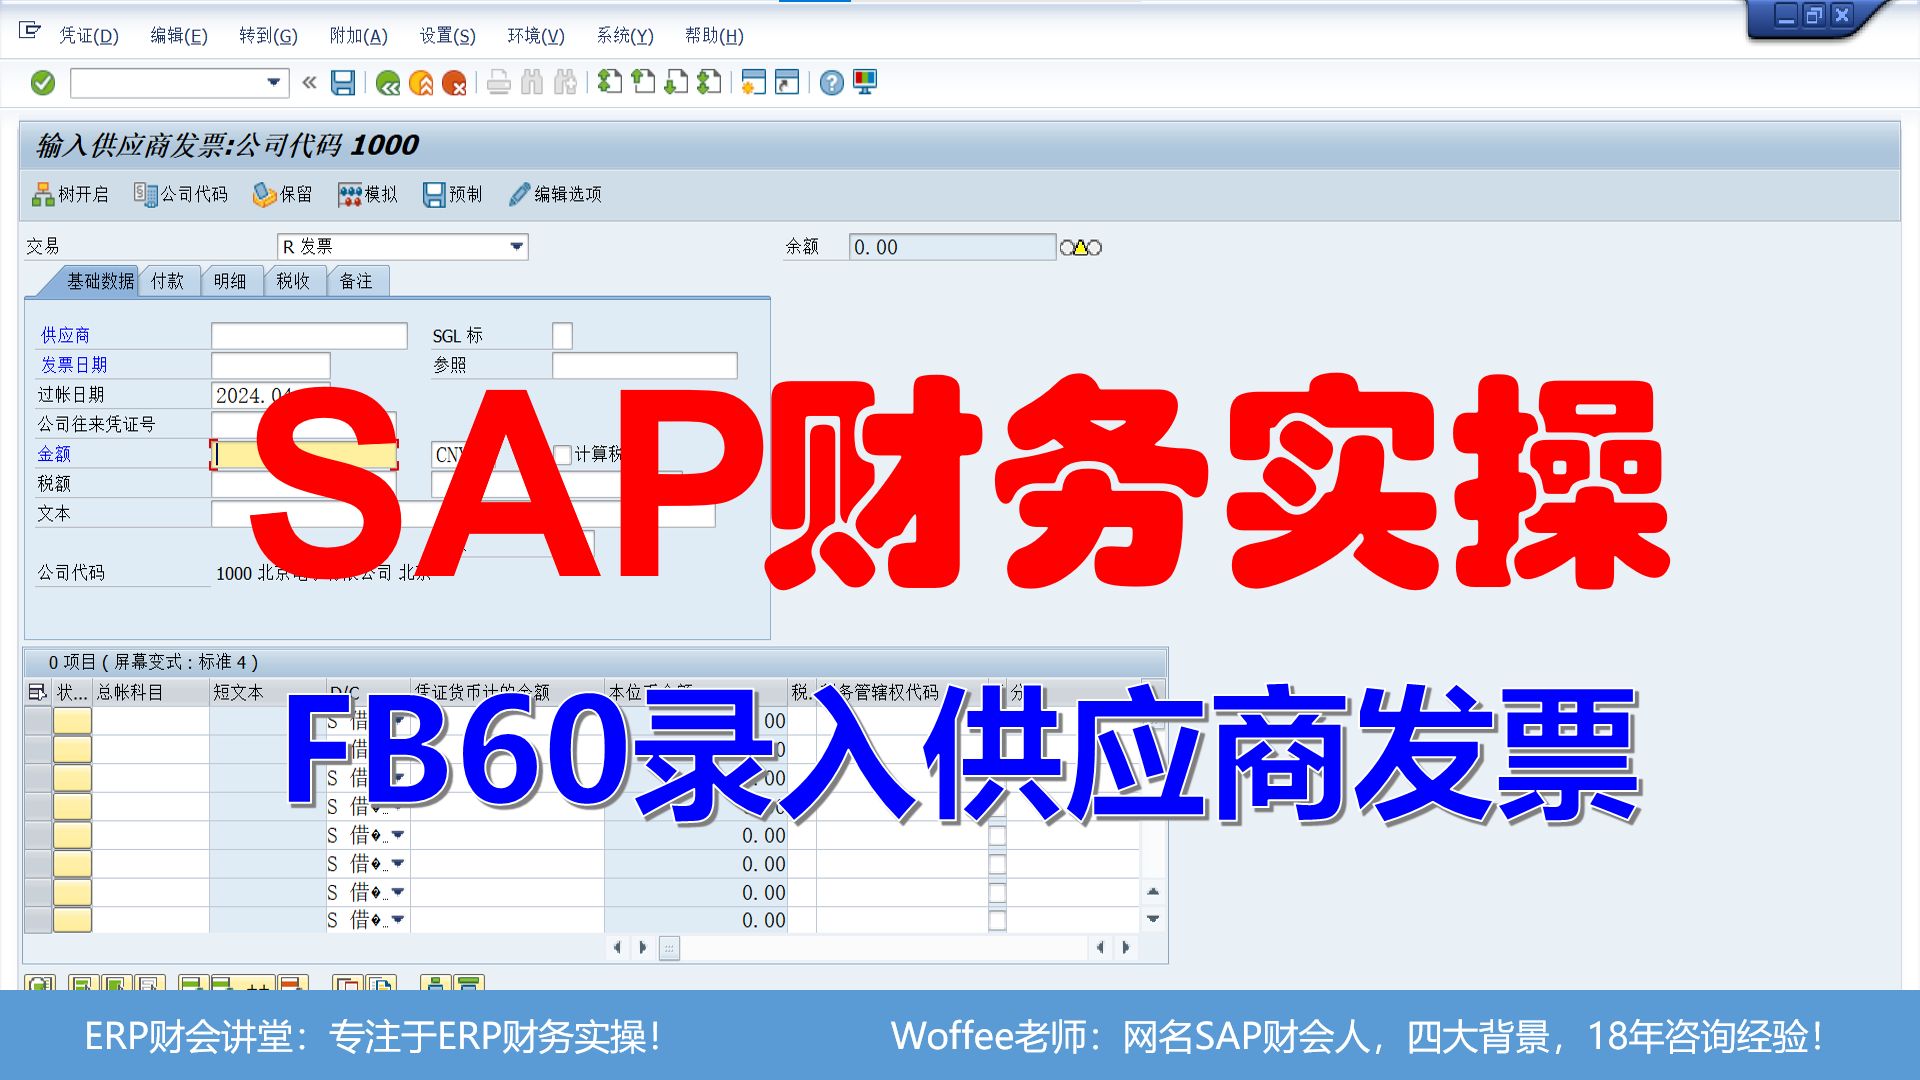Click the orange Exit arrow icon
Viewport: 1920px width, 1080px height.
(421, 83)
